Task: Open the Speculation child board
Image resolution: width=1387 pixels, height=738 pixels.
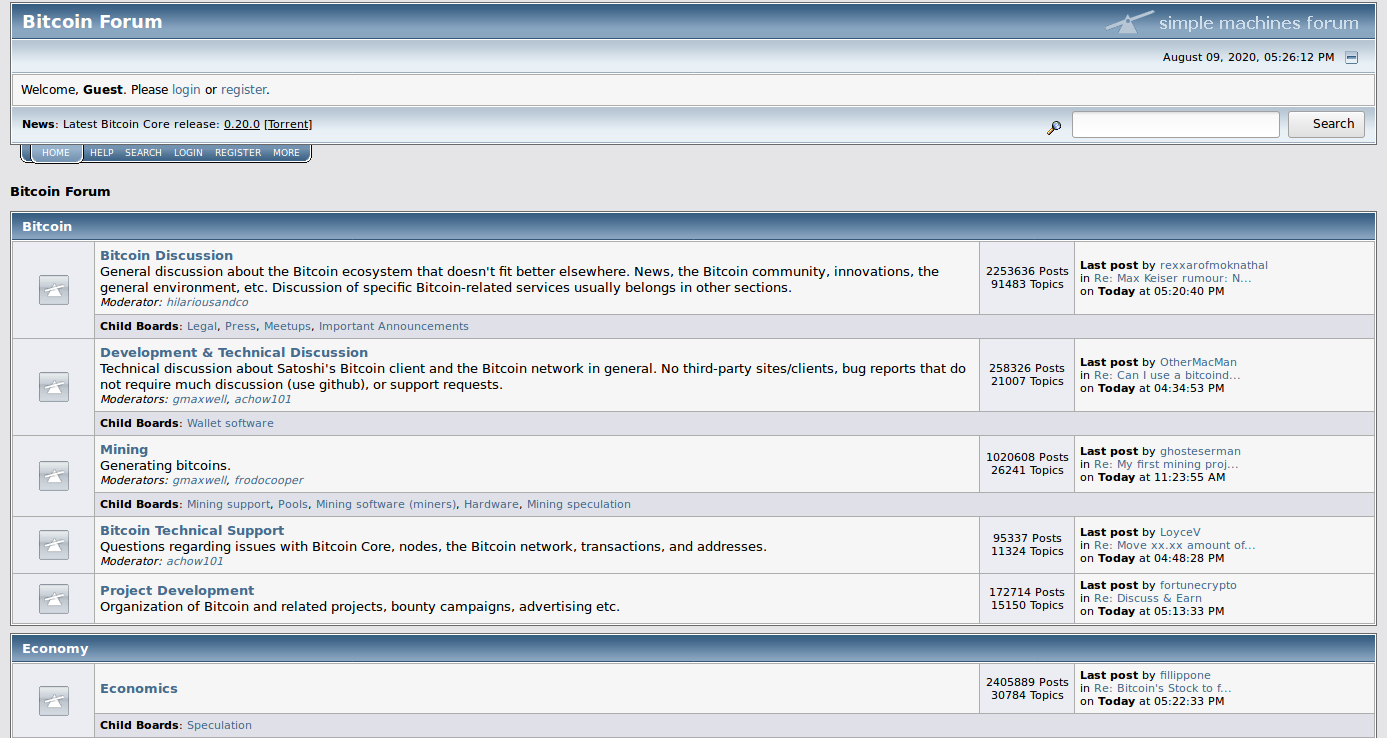Action: [219, 726]
